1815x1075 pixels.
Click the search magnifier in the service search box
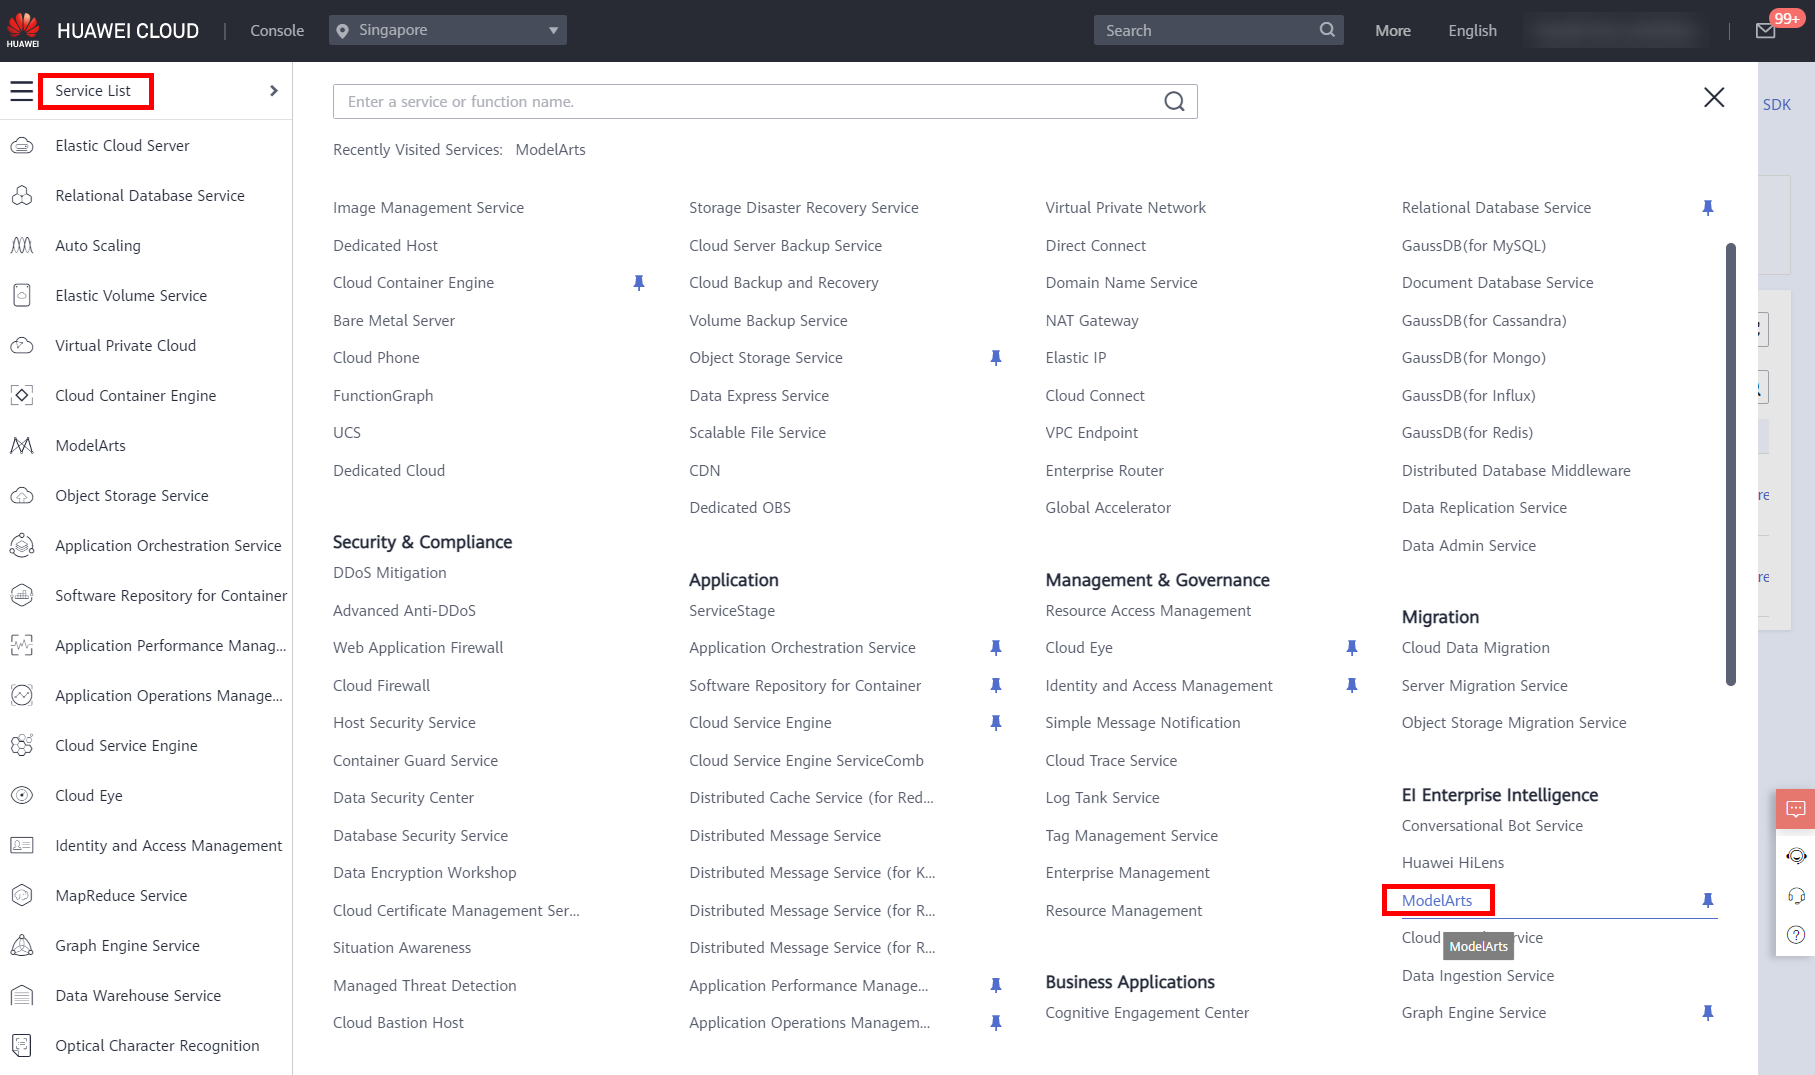[1174, 102]
